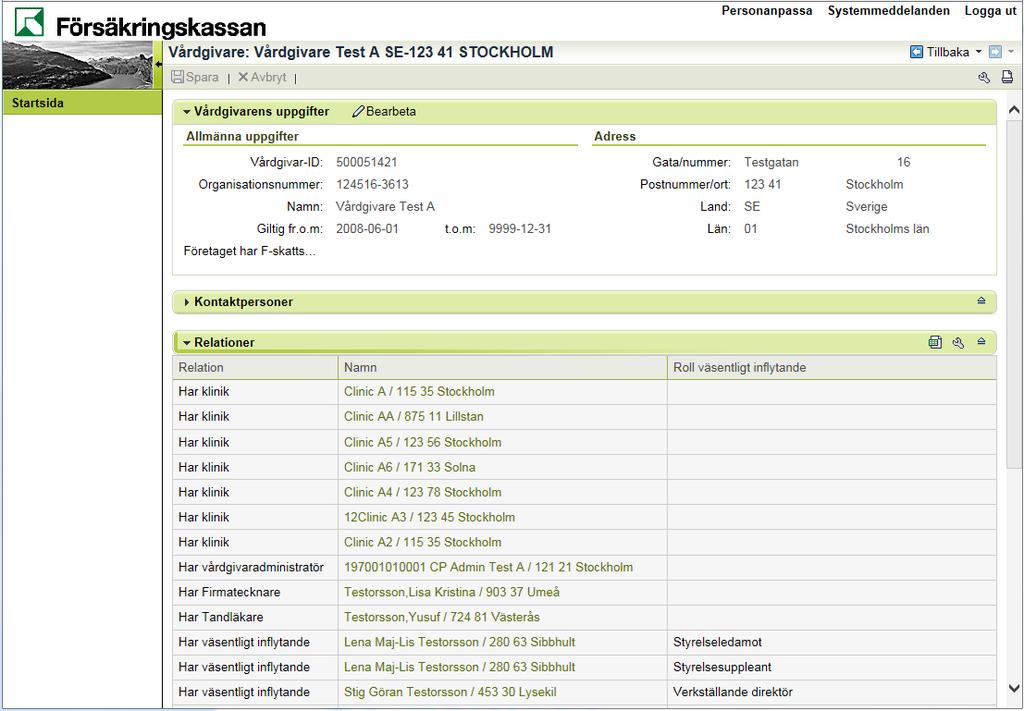Sort by the Namn column header
Image resolution: width=1024 pixels, height=711 pixels.
coord(503,368)
